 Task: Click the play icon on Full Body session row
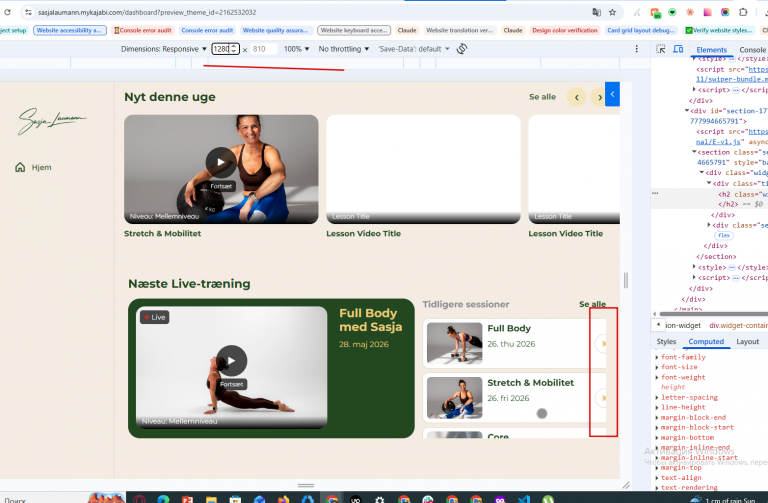pyautogui.click(x=601, y=343)
